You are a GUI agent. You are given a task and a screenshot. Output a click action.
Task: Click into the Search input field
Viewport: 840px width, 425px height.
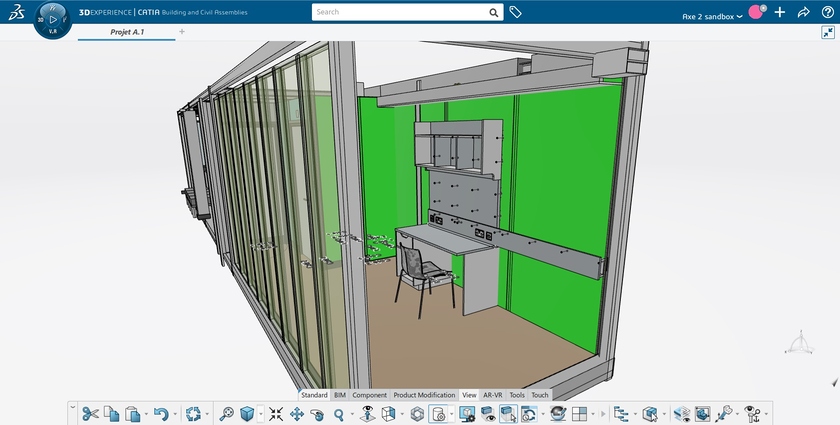click(x=400, y=12)
